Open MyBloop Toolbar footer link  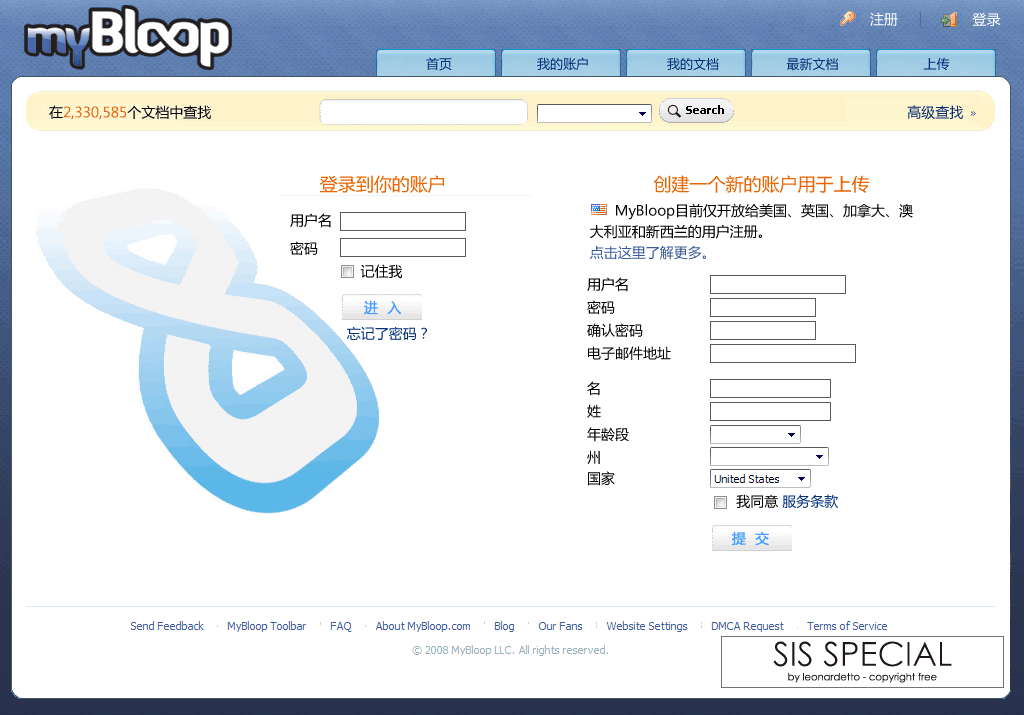[266, 626]
